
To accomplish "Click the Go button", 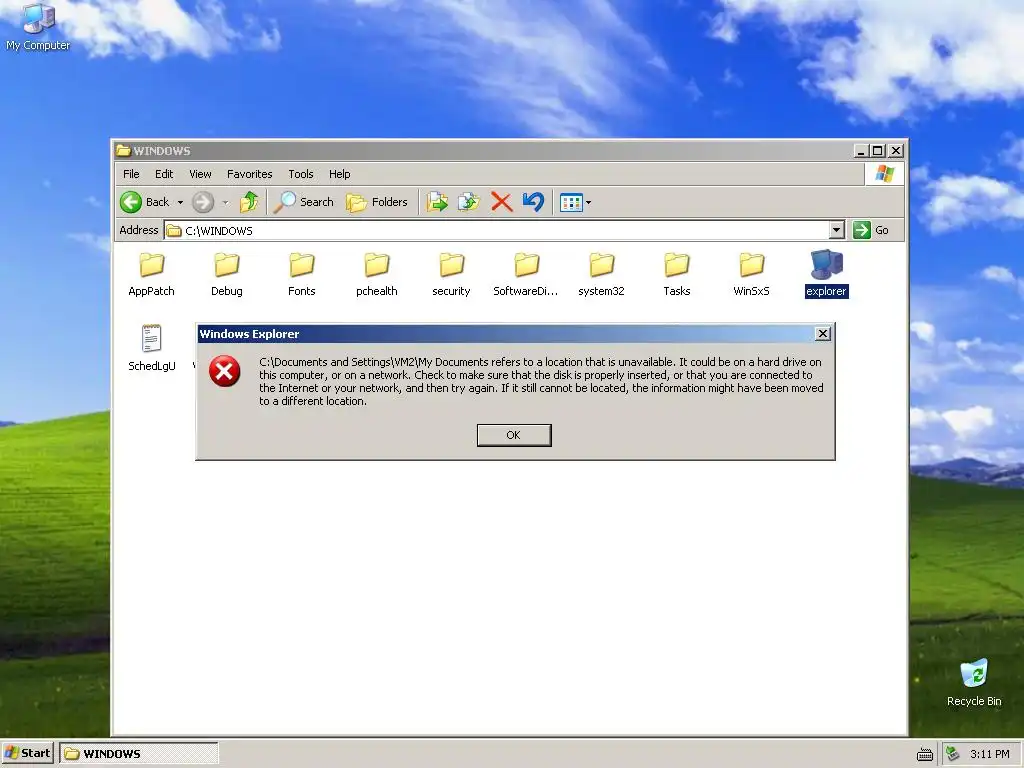I will coord(871,231).
